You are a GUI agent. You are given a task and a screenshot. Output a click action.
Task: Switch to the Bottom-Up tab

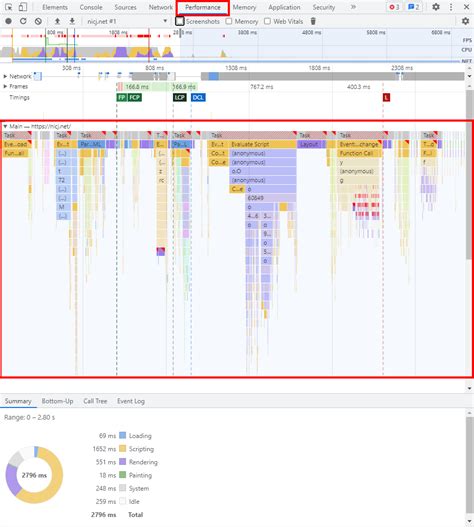[x=57, y=401]
